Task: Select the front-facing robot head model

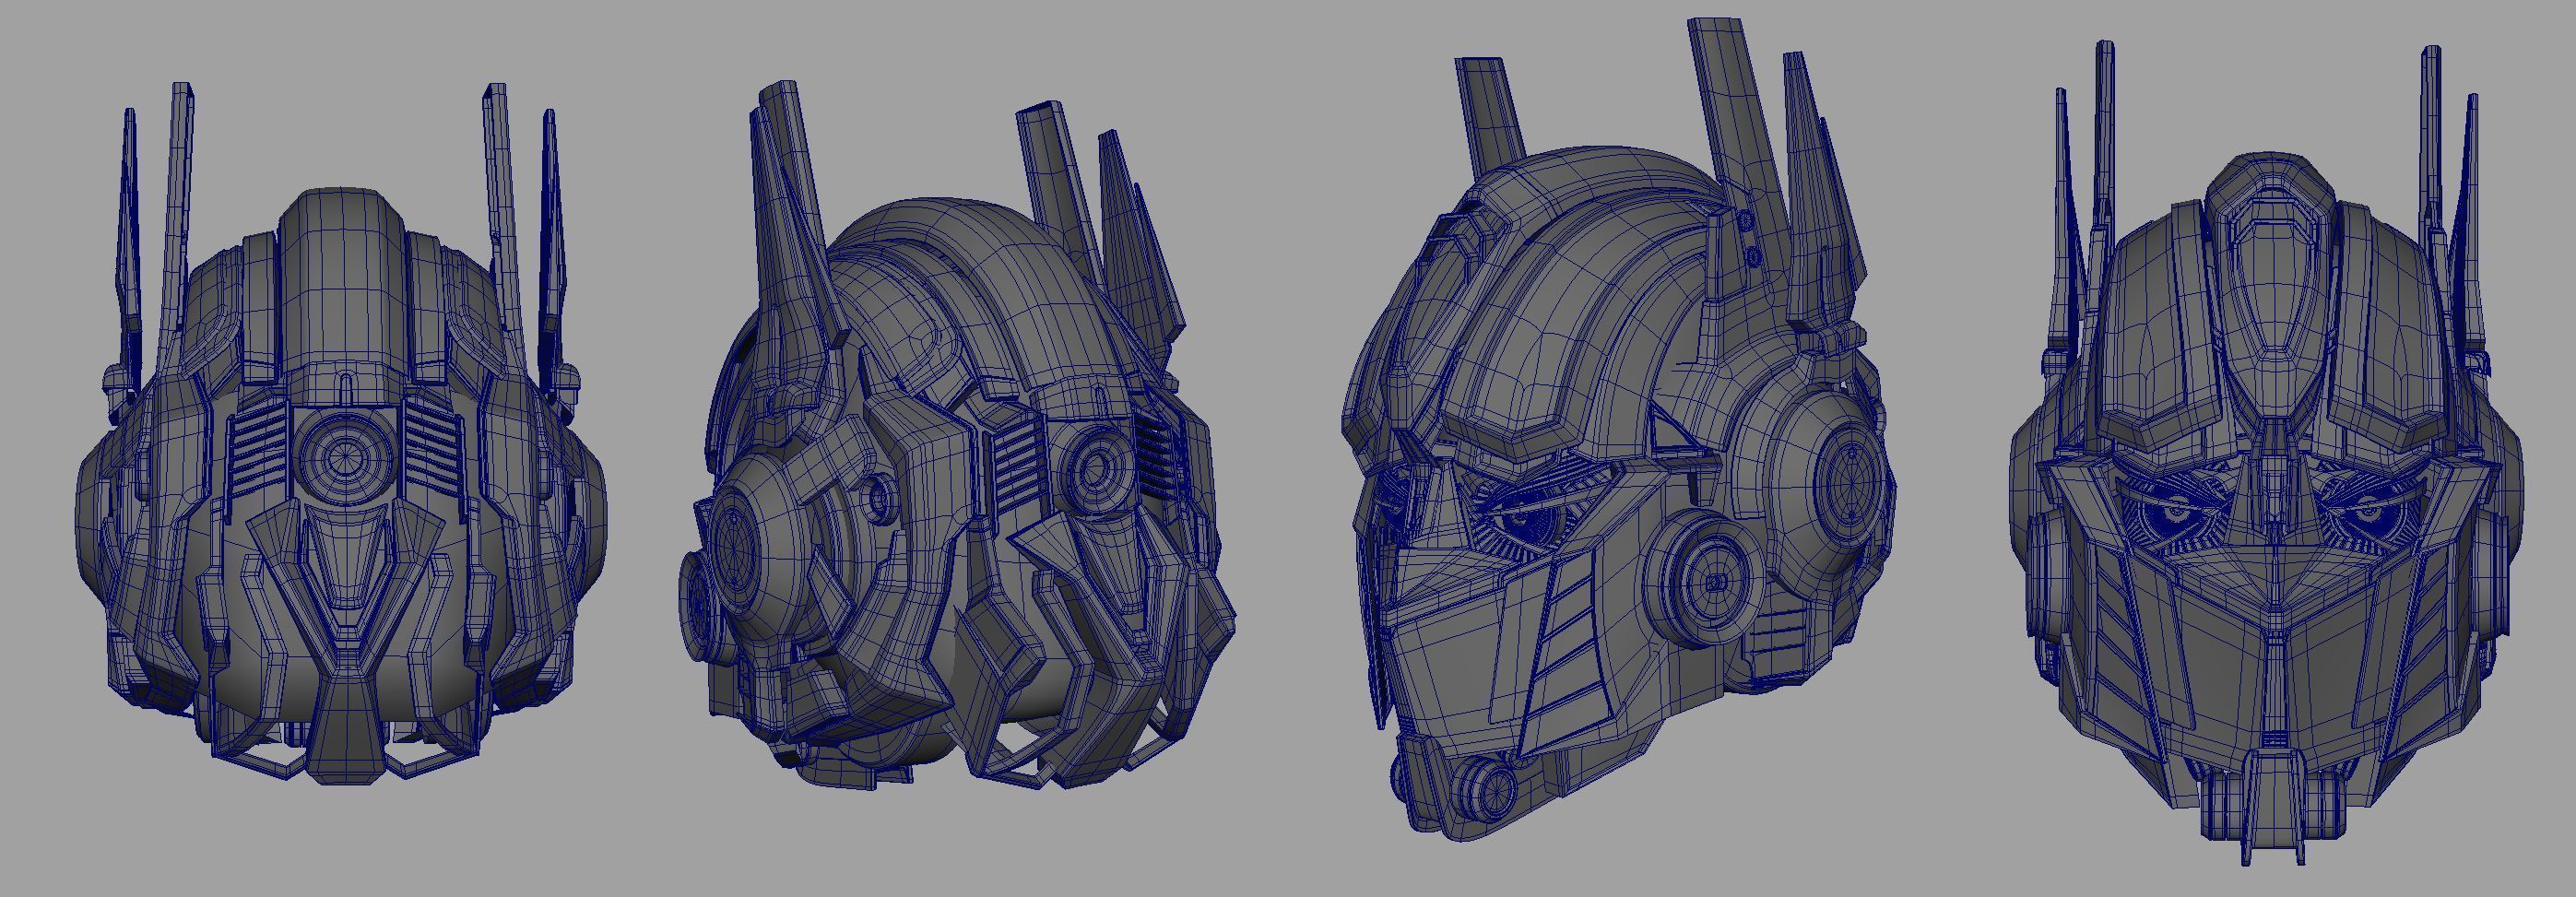Action: [2265, 452]
